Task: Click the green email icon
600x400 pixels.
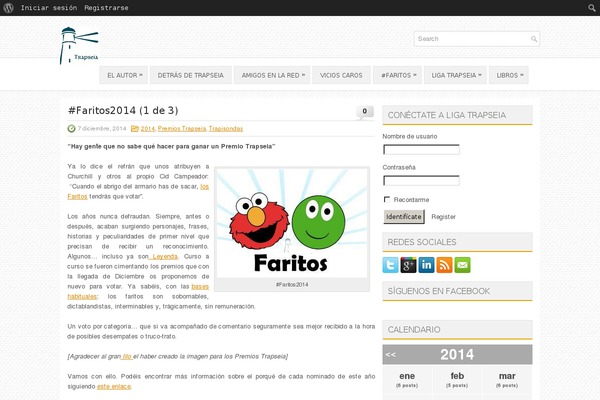Action: click(x=462, y=265)
